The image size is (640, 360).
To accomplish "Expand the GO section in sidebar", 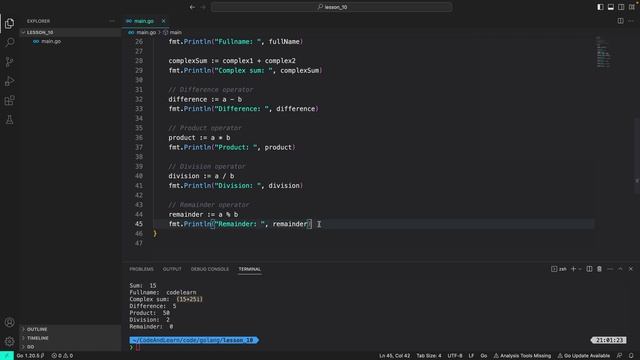I will pos(71,347).
